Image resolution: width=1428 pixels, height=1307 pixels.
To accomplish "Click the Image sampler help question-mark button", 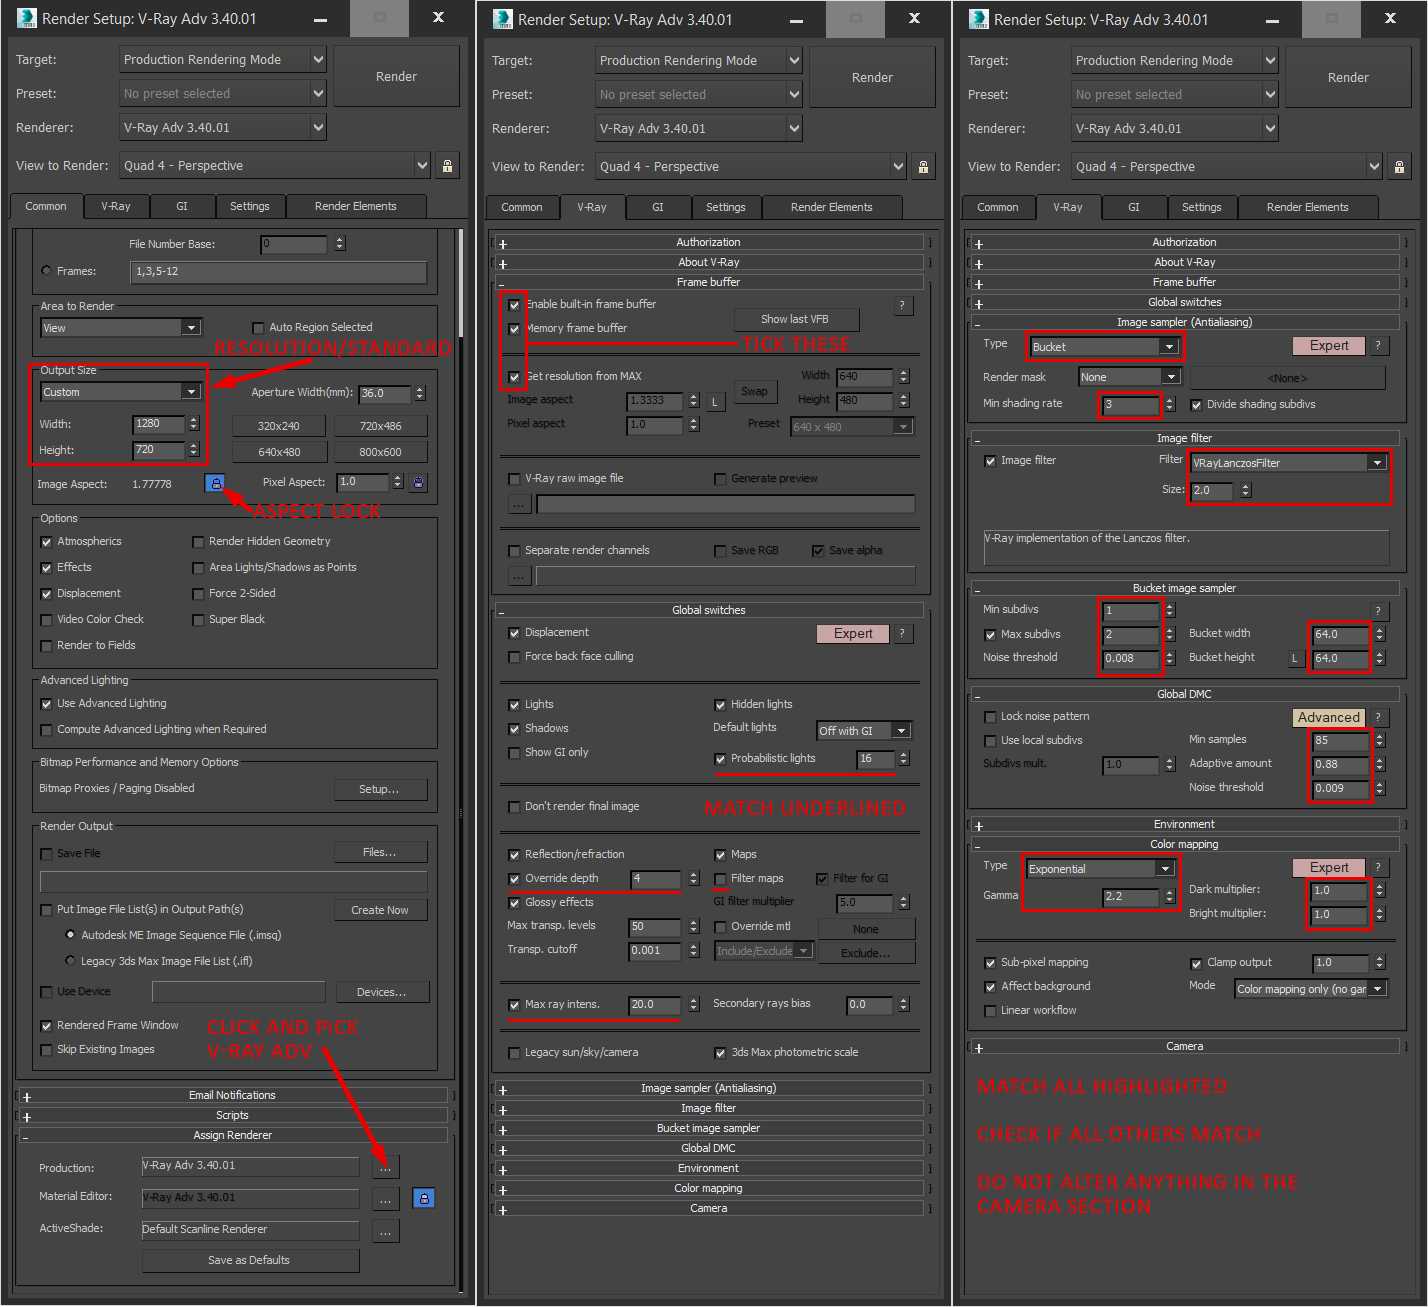I will coord(1378,345).
